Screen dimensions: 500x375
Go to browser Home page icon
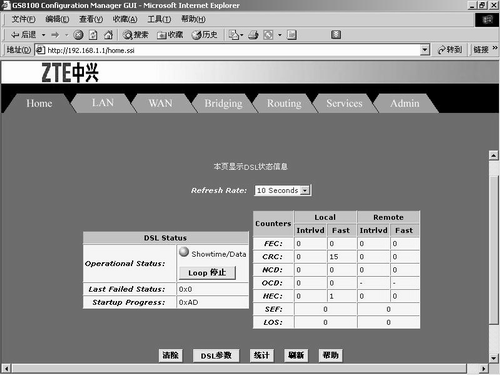click(108, 35)
